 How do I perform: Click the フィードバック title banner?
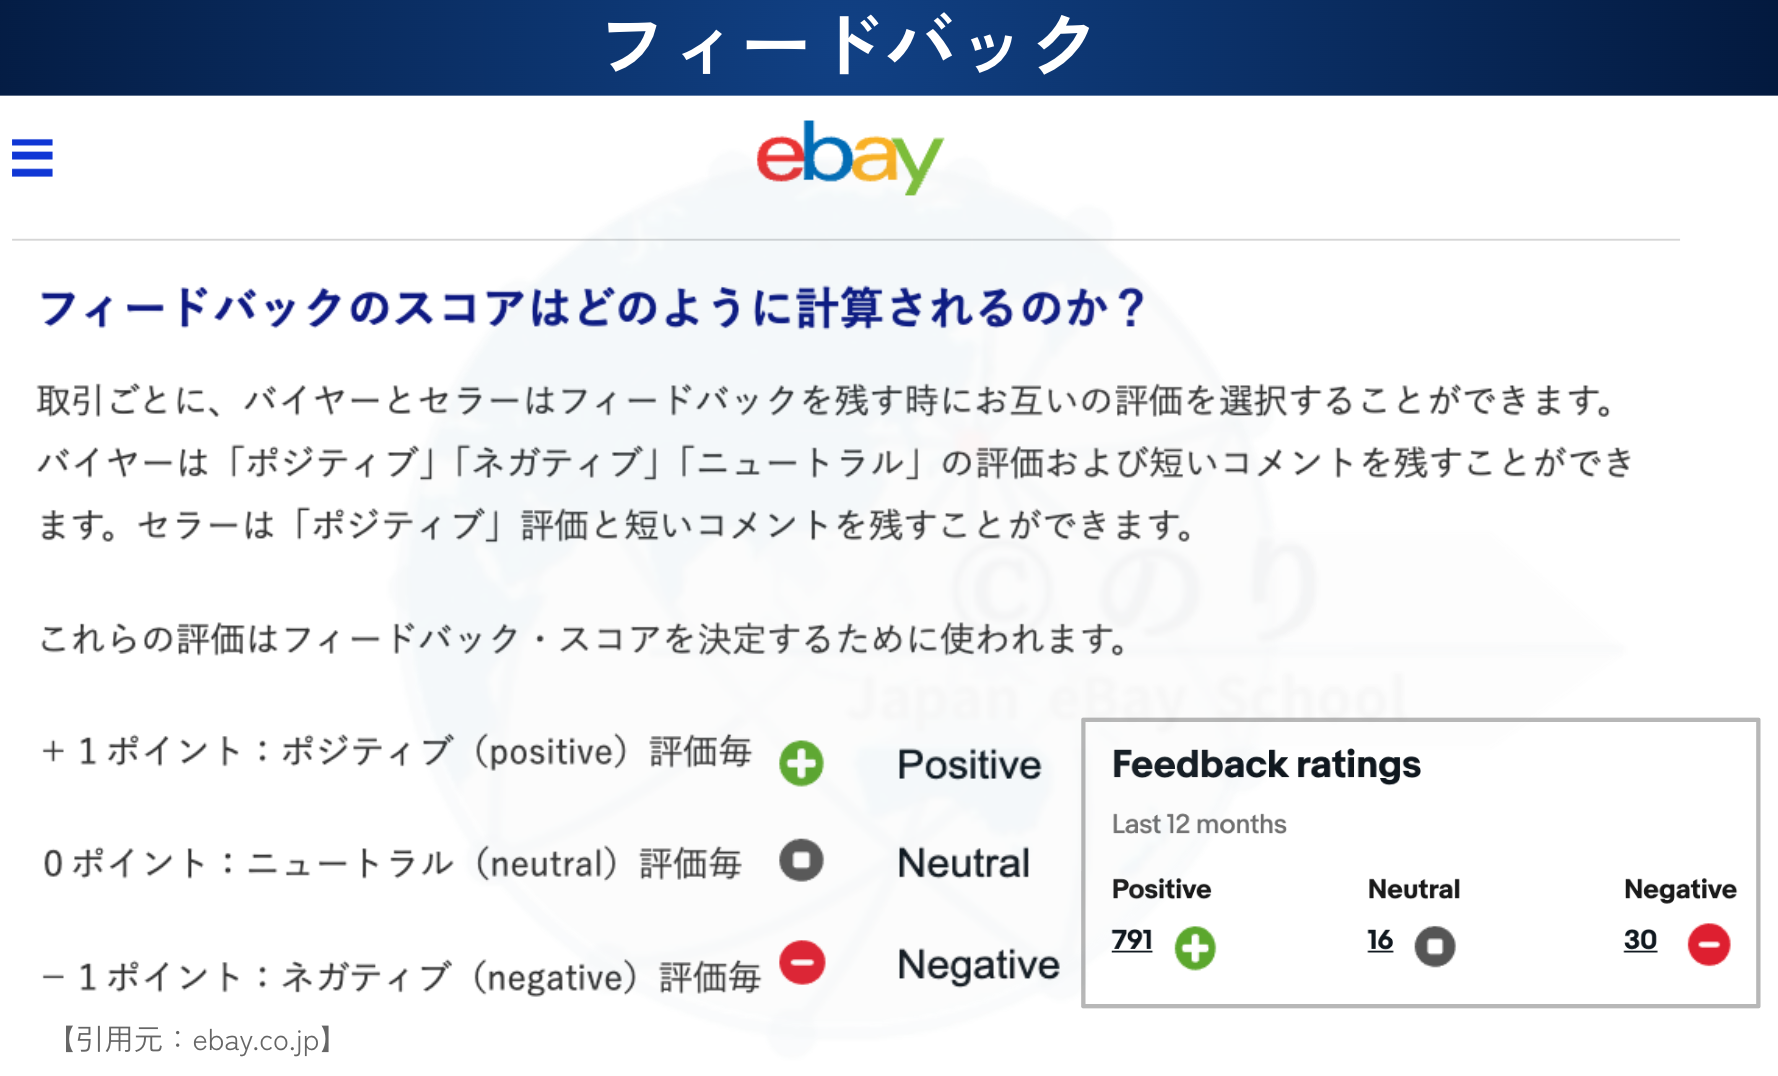click(850, 46)
